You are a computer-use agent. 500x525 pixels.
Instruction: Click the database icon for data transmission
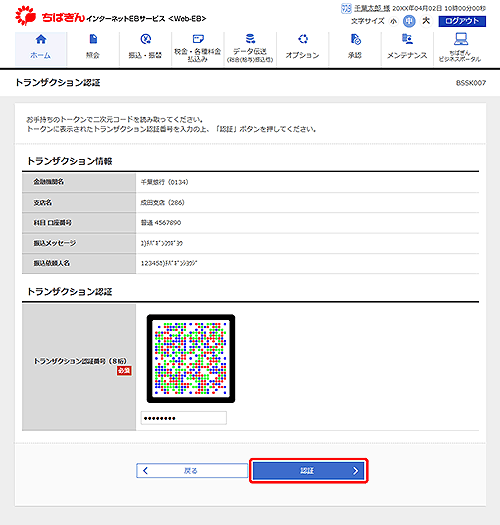click(x=250, y=39)
